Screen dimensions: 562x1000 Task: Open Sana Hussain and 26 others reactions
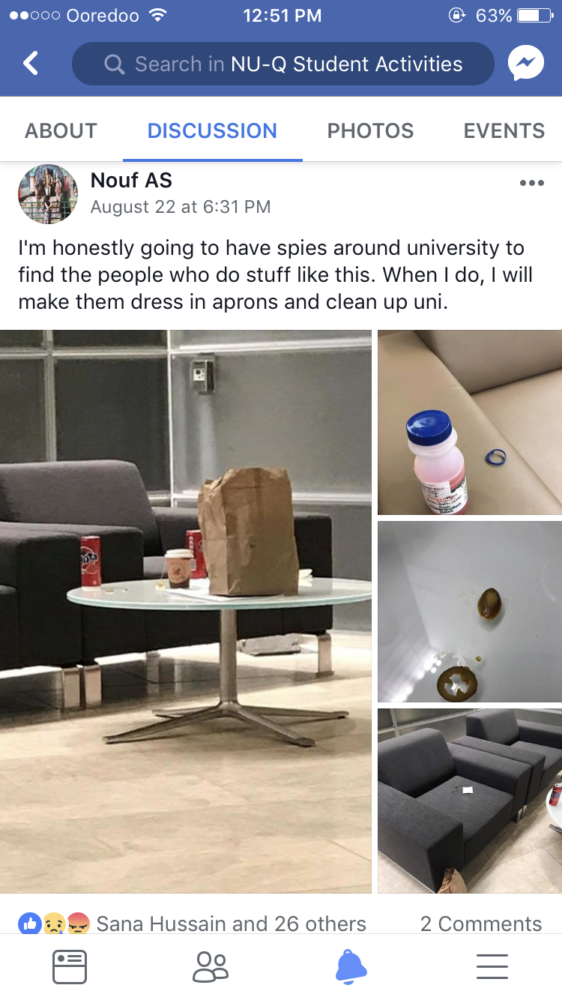point(231,923)
